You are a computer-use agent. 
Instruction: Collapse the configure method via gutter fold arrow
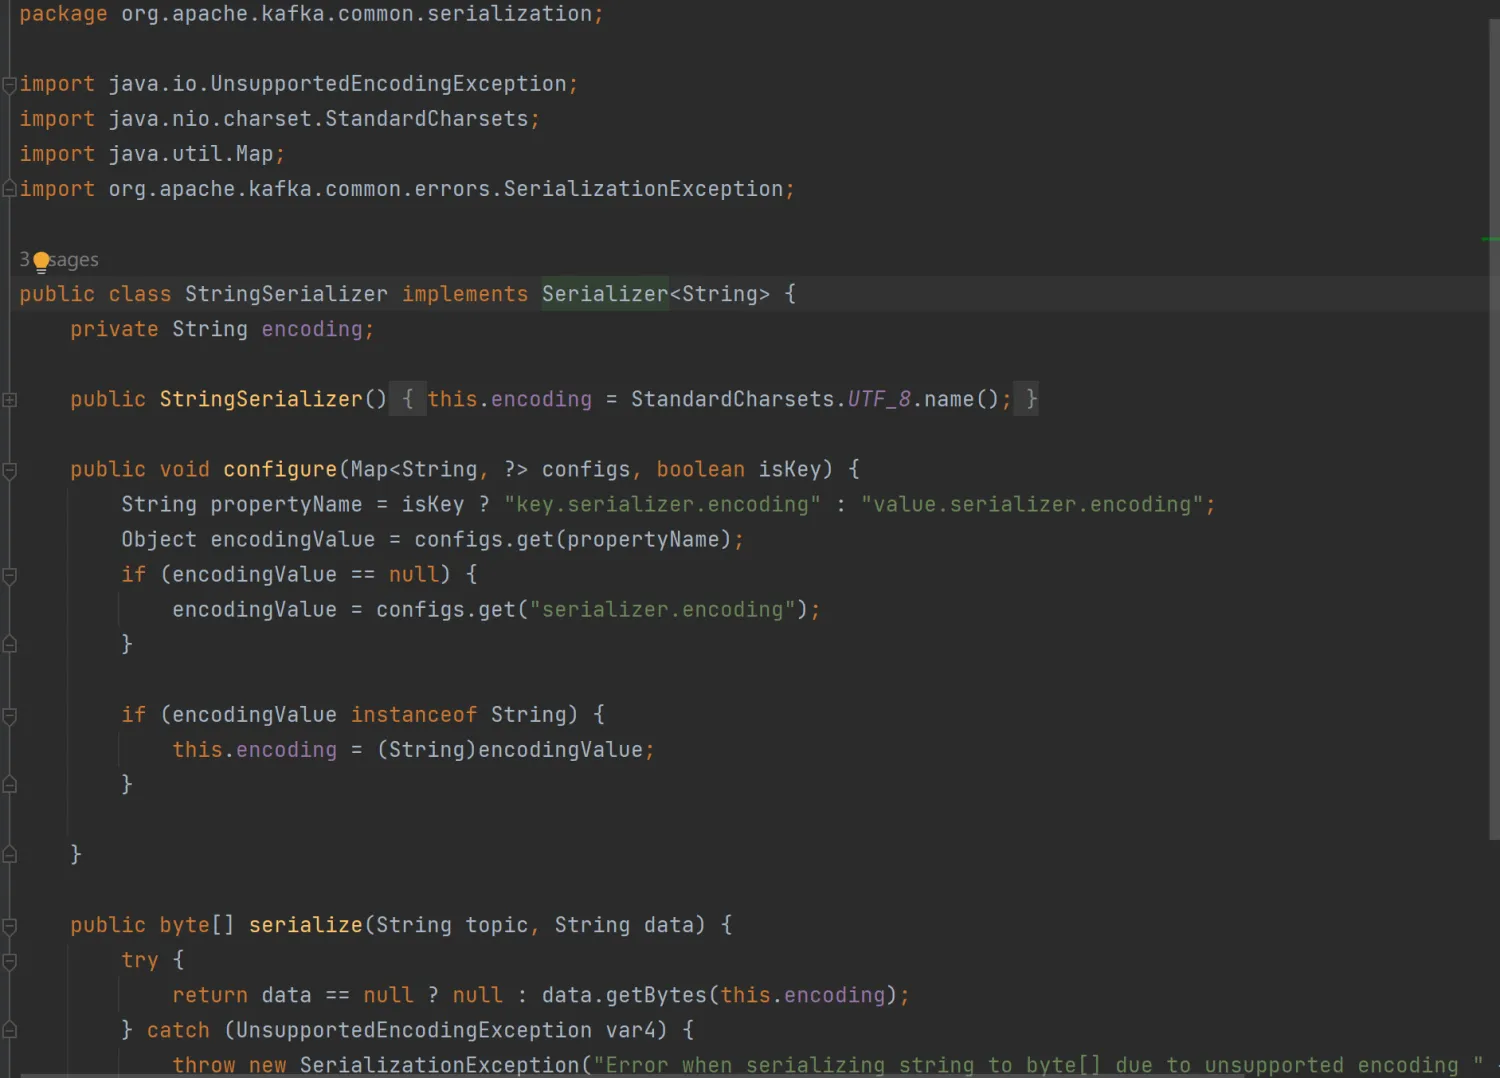point(10,470)
